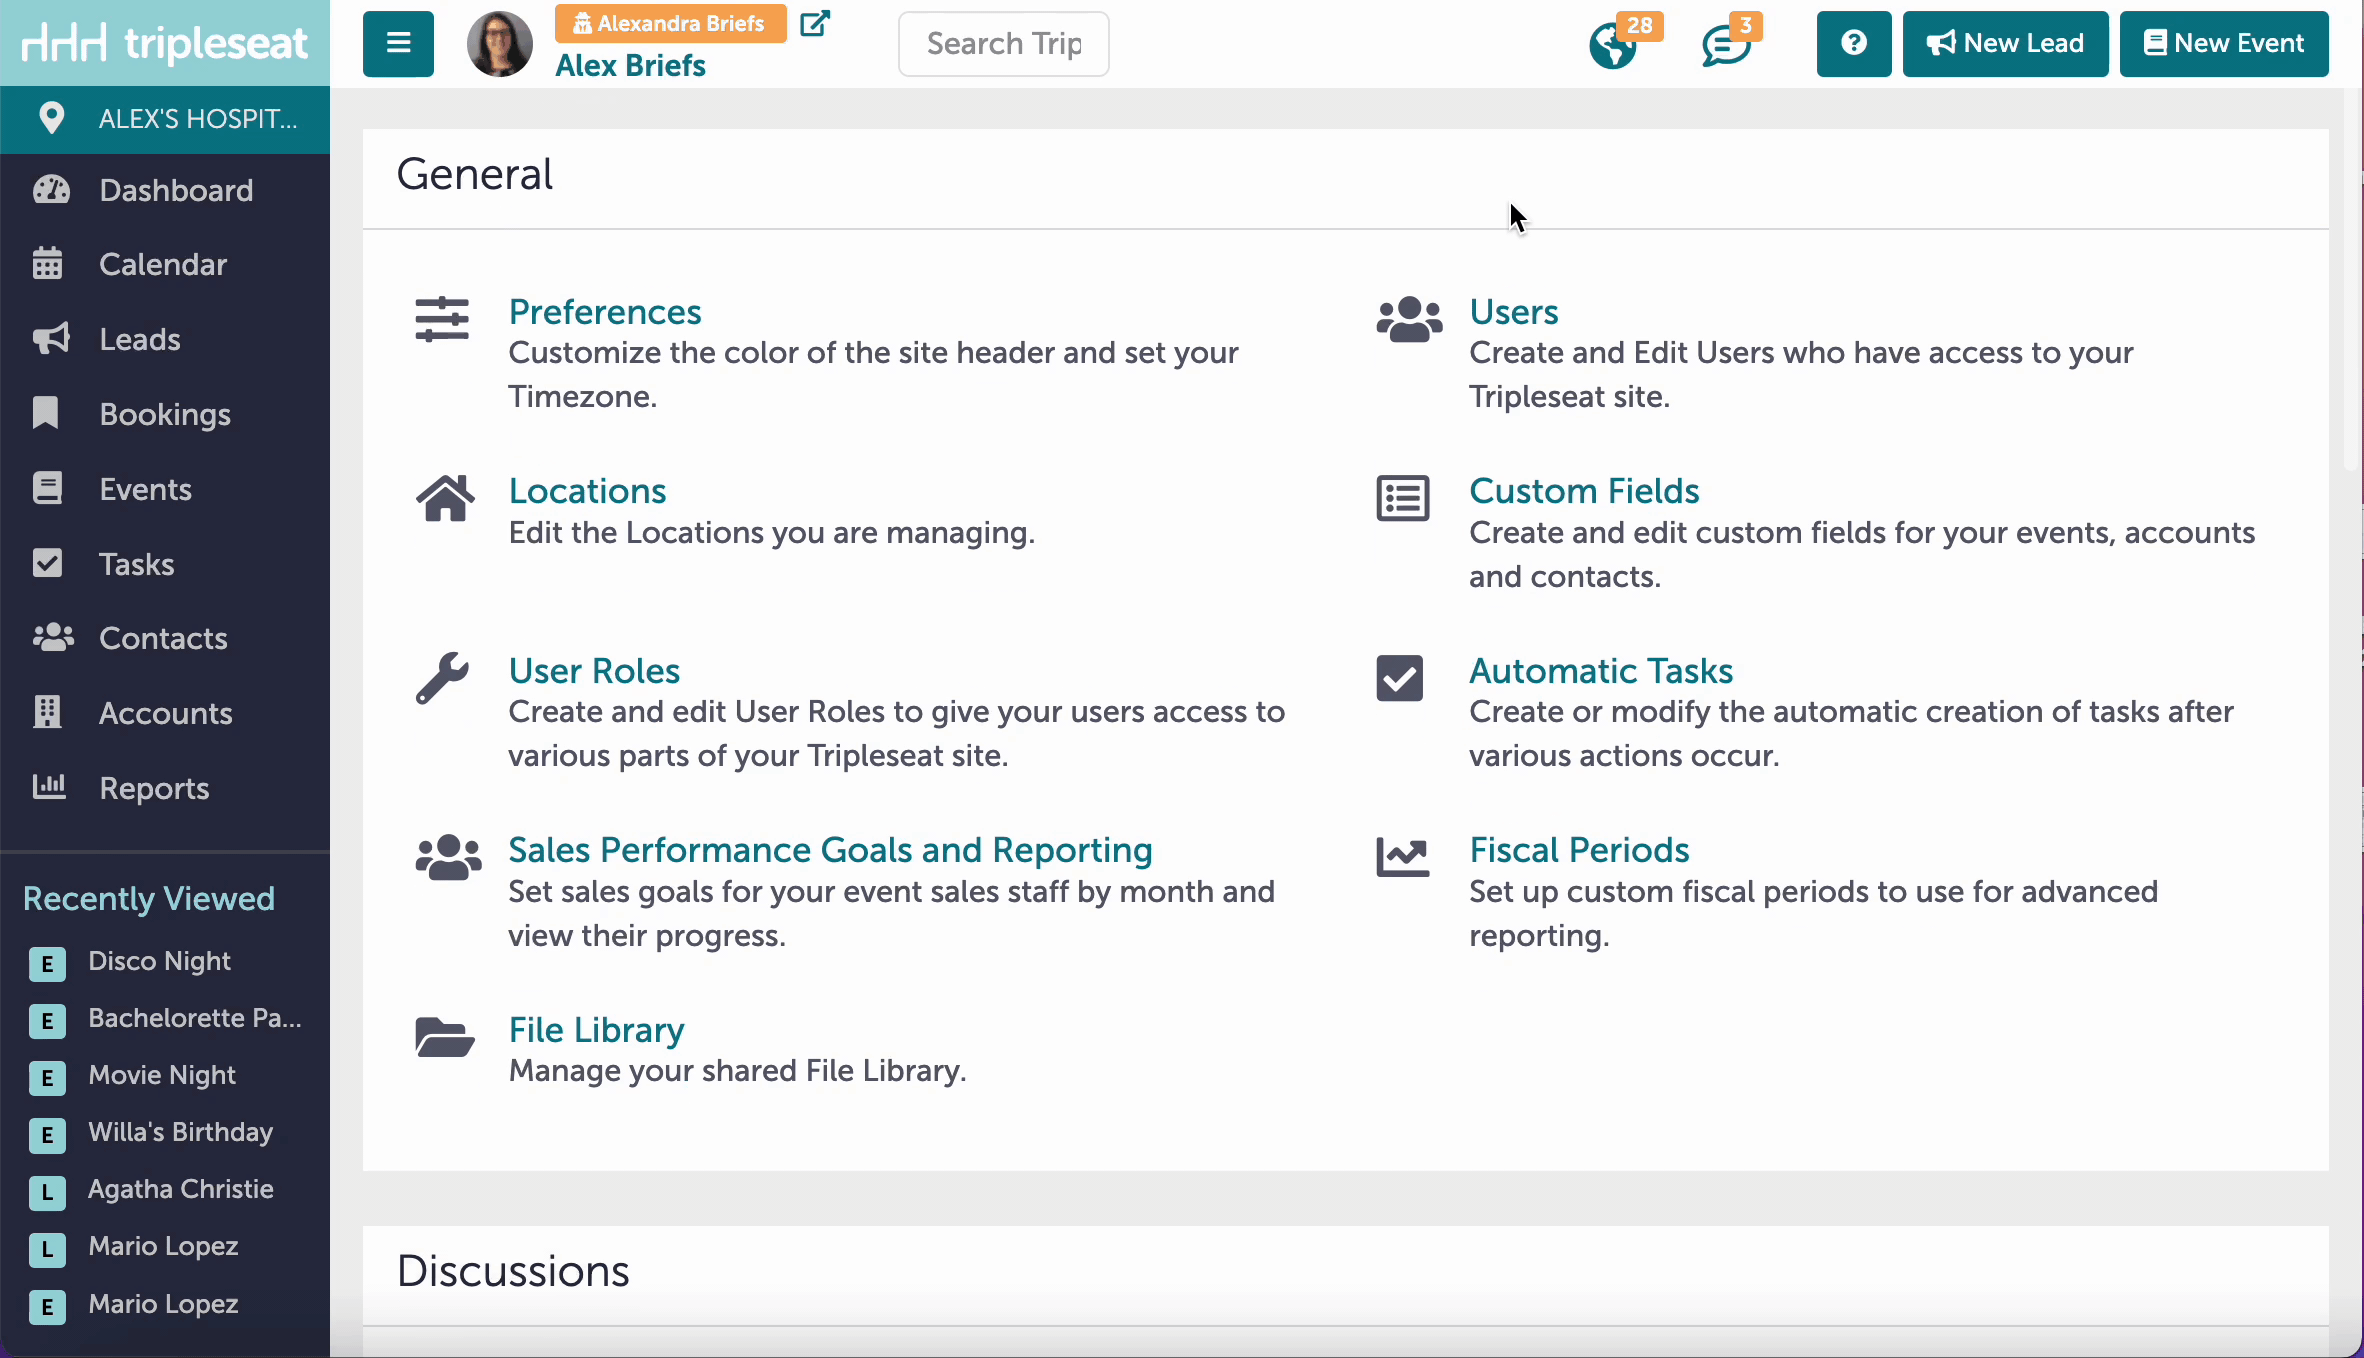
Task: Open the Contacts people icon
Action: coord(51,638)
